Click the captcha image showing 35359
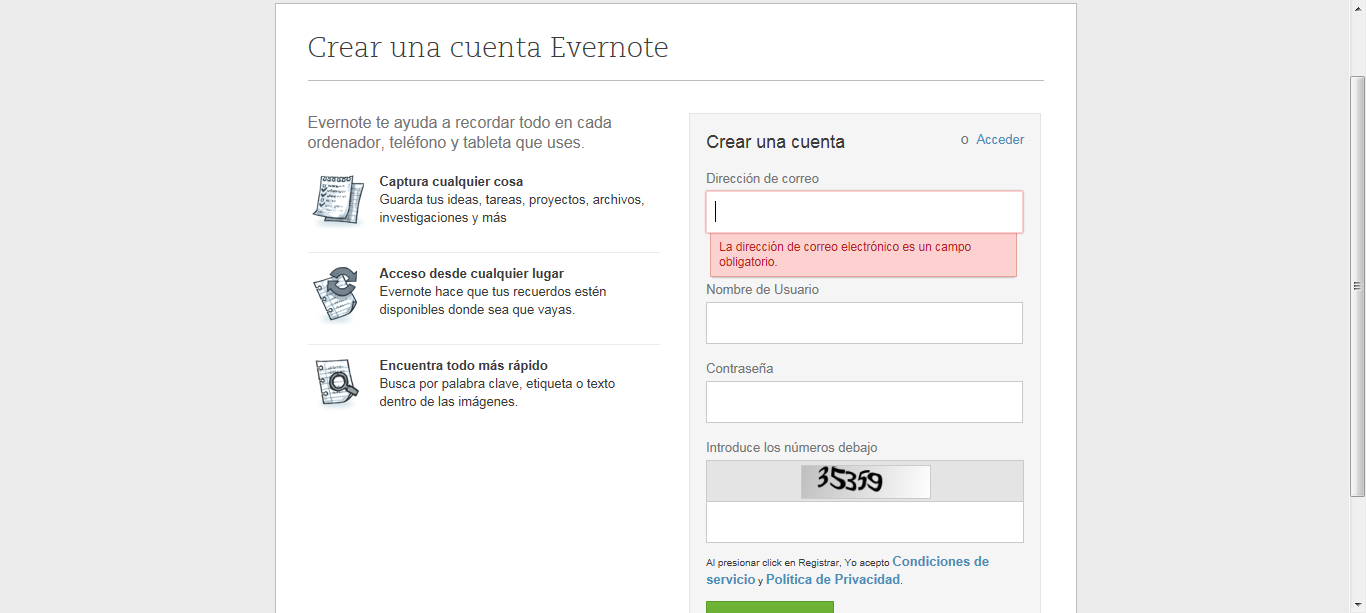This screenshot has height=613, width=1366. coord(865,481)
